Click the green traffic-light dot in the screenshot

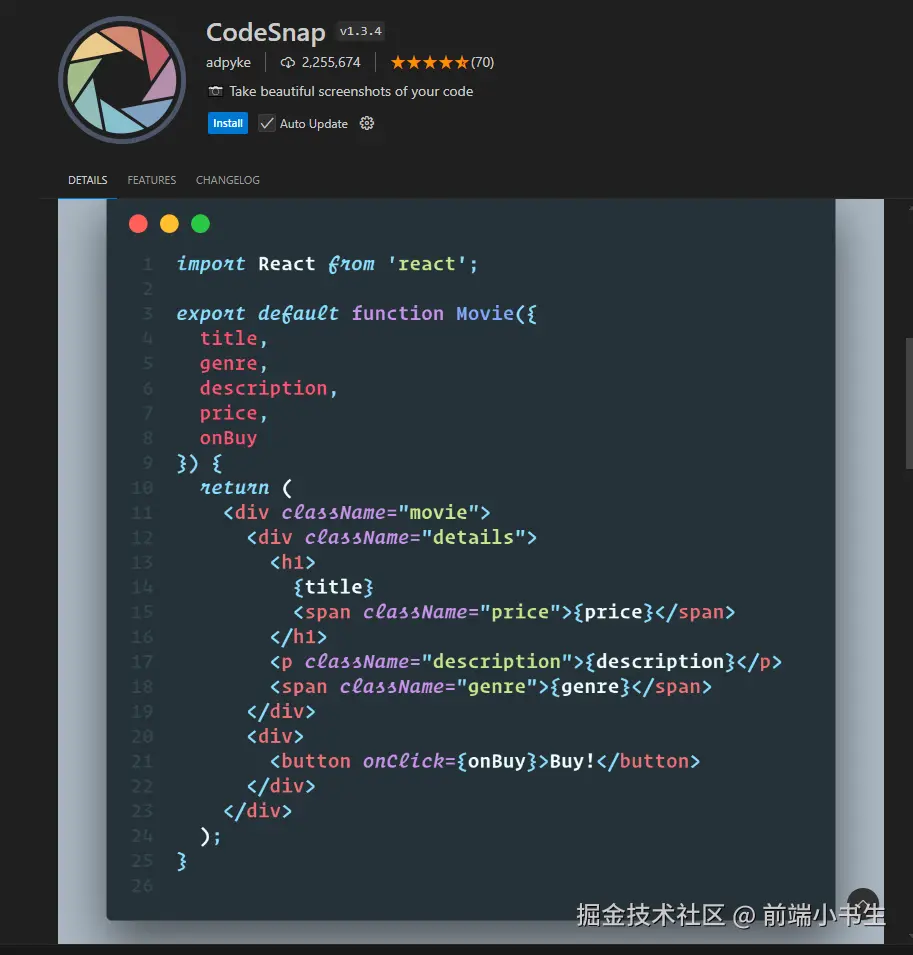pyautogui.click(x=200, y=224)
